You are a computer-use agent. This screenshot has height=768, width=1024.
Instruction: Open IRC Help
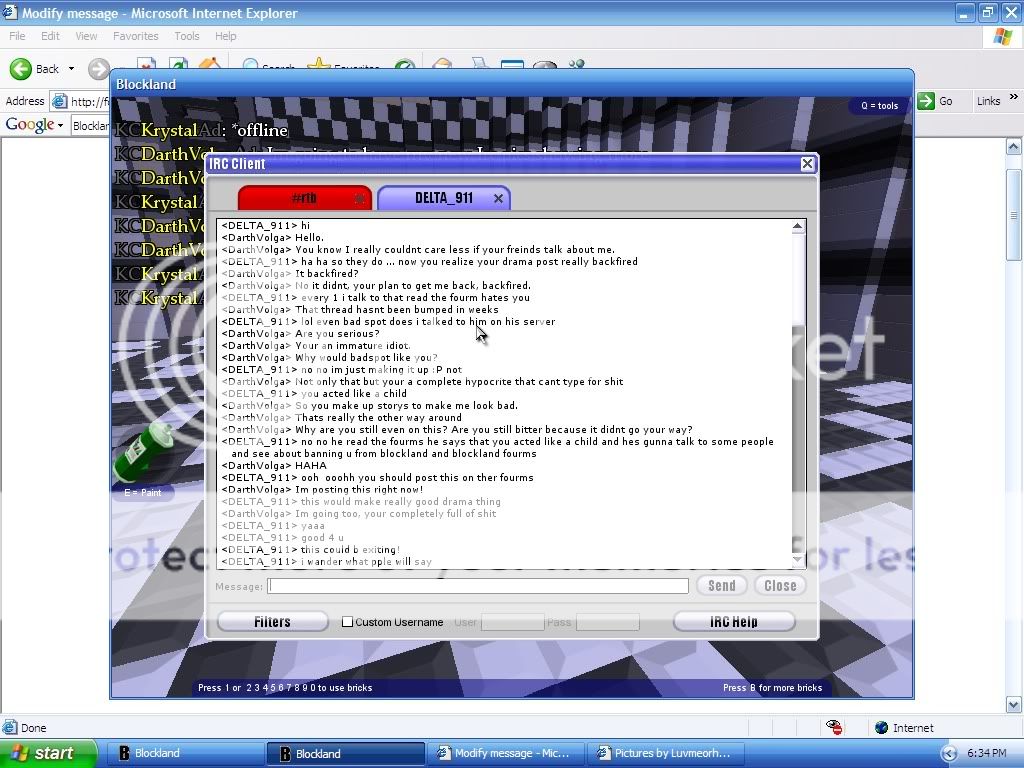pos(734,622)
